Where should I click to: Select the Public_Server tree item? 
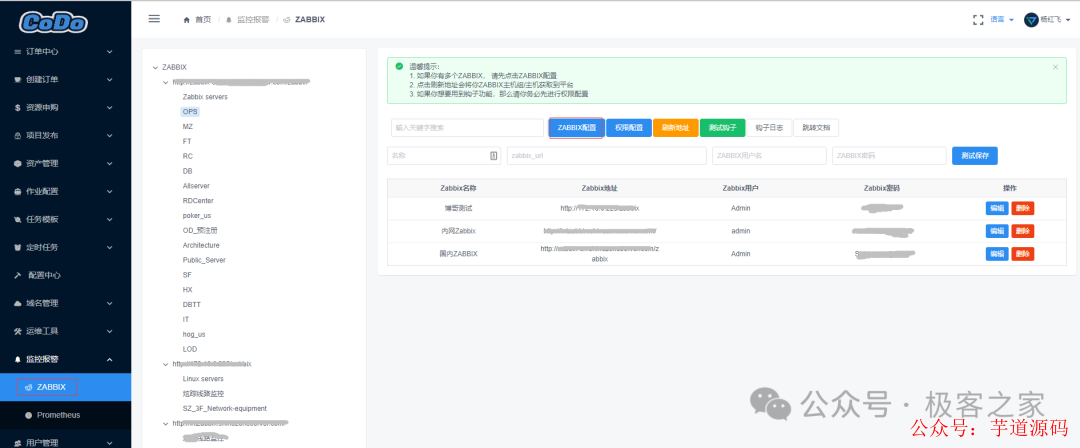pyautogui.click(x=204, y=260)
